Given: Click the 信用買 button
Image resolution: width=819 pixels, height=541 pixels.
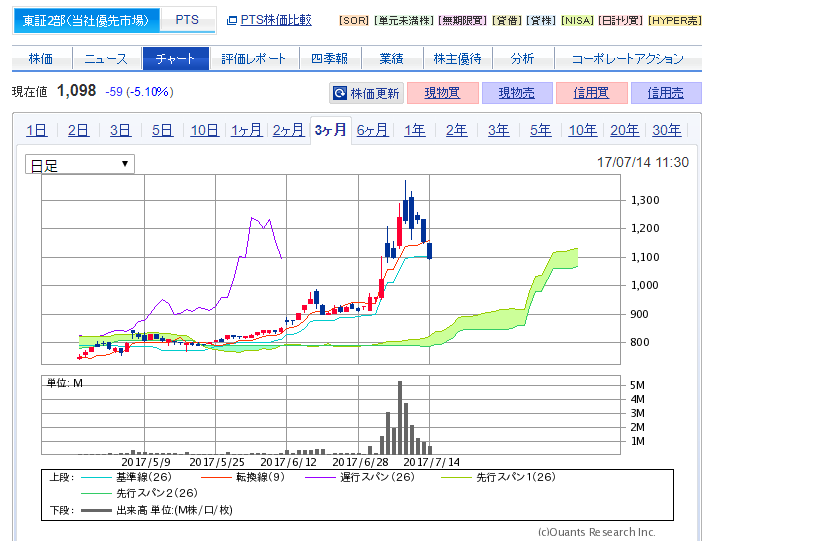Looking at the screenshot, I should 592,93.
